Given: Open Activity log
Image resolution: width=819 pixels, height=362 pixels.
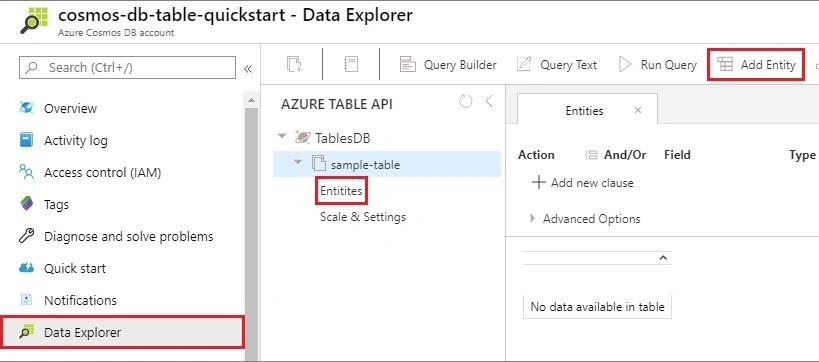Looking at the screenshot, I should (x=76, y=141).
